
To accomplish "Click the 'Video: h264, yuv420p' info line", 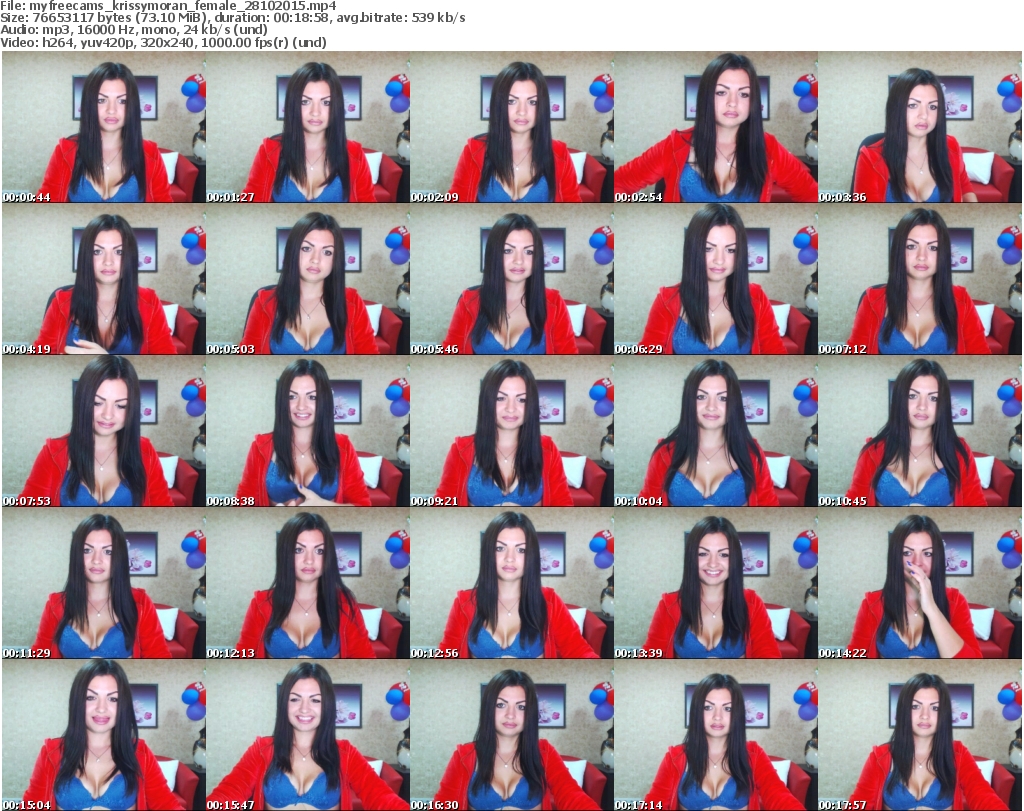I will tap(163, 42).
